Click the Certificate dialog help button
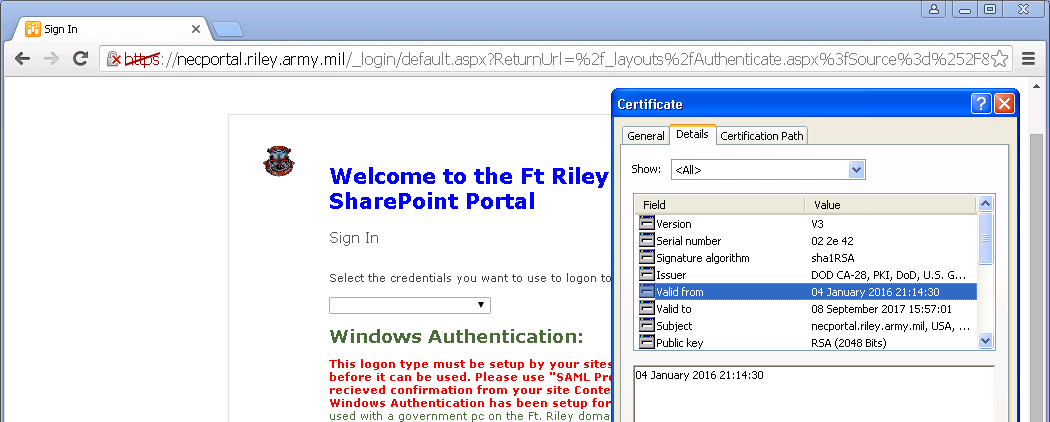 click(981, 104)
